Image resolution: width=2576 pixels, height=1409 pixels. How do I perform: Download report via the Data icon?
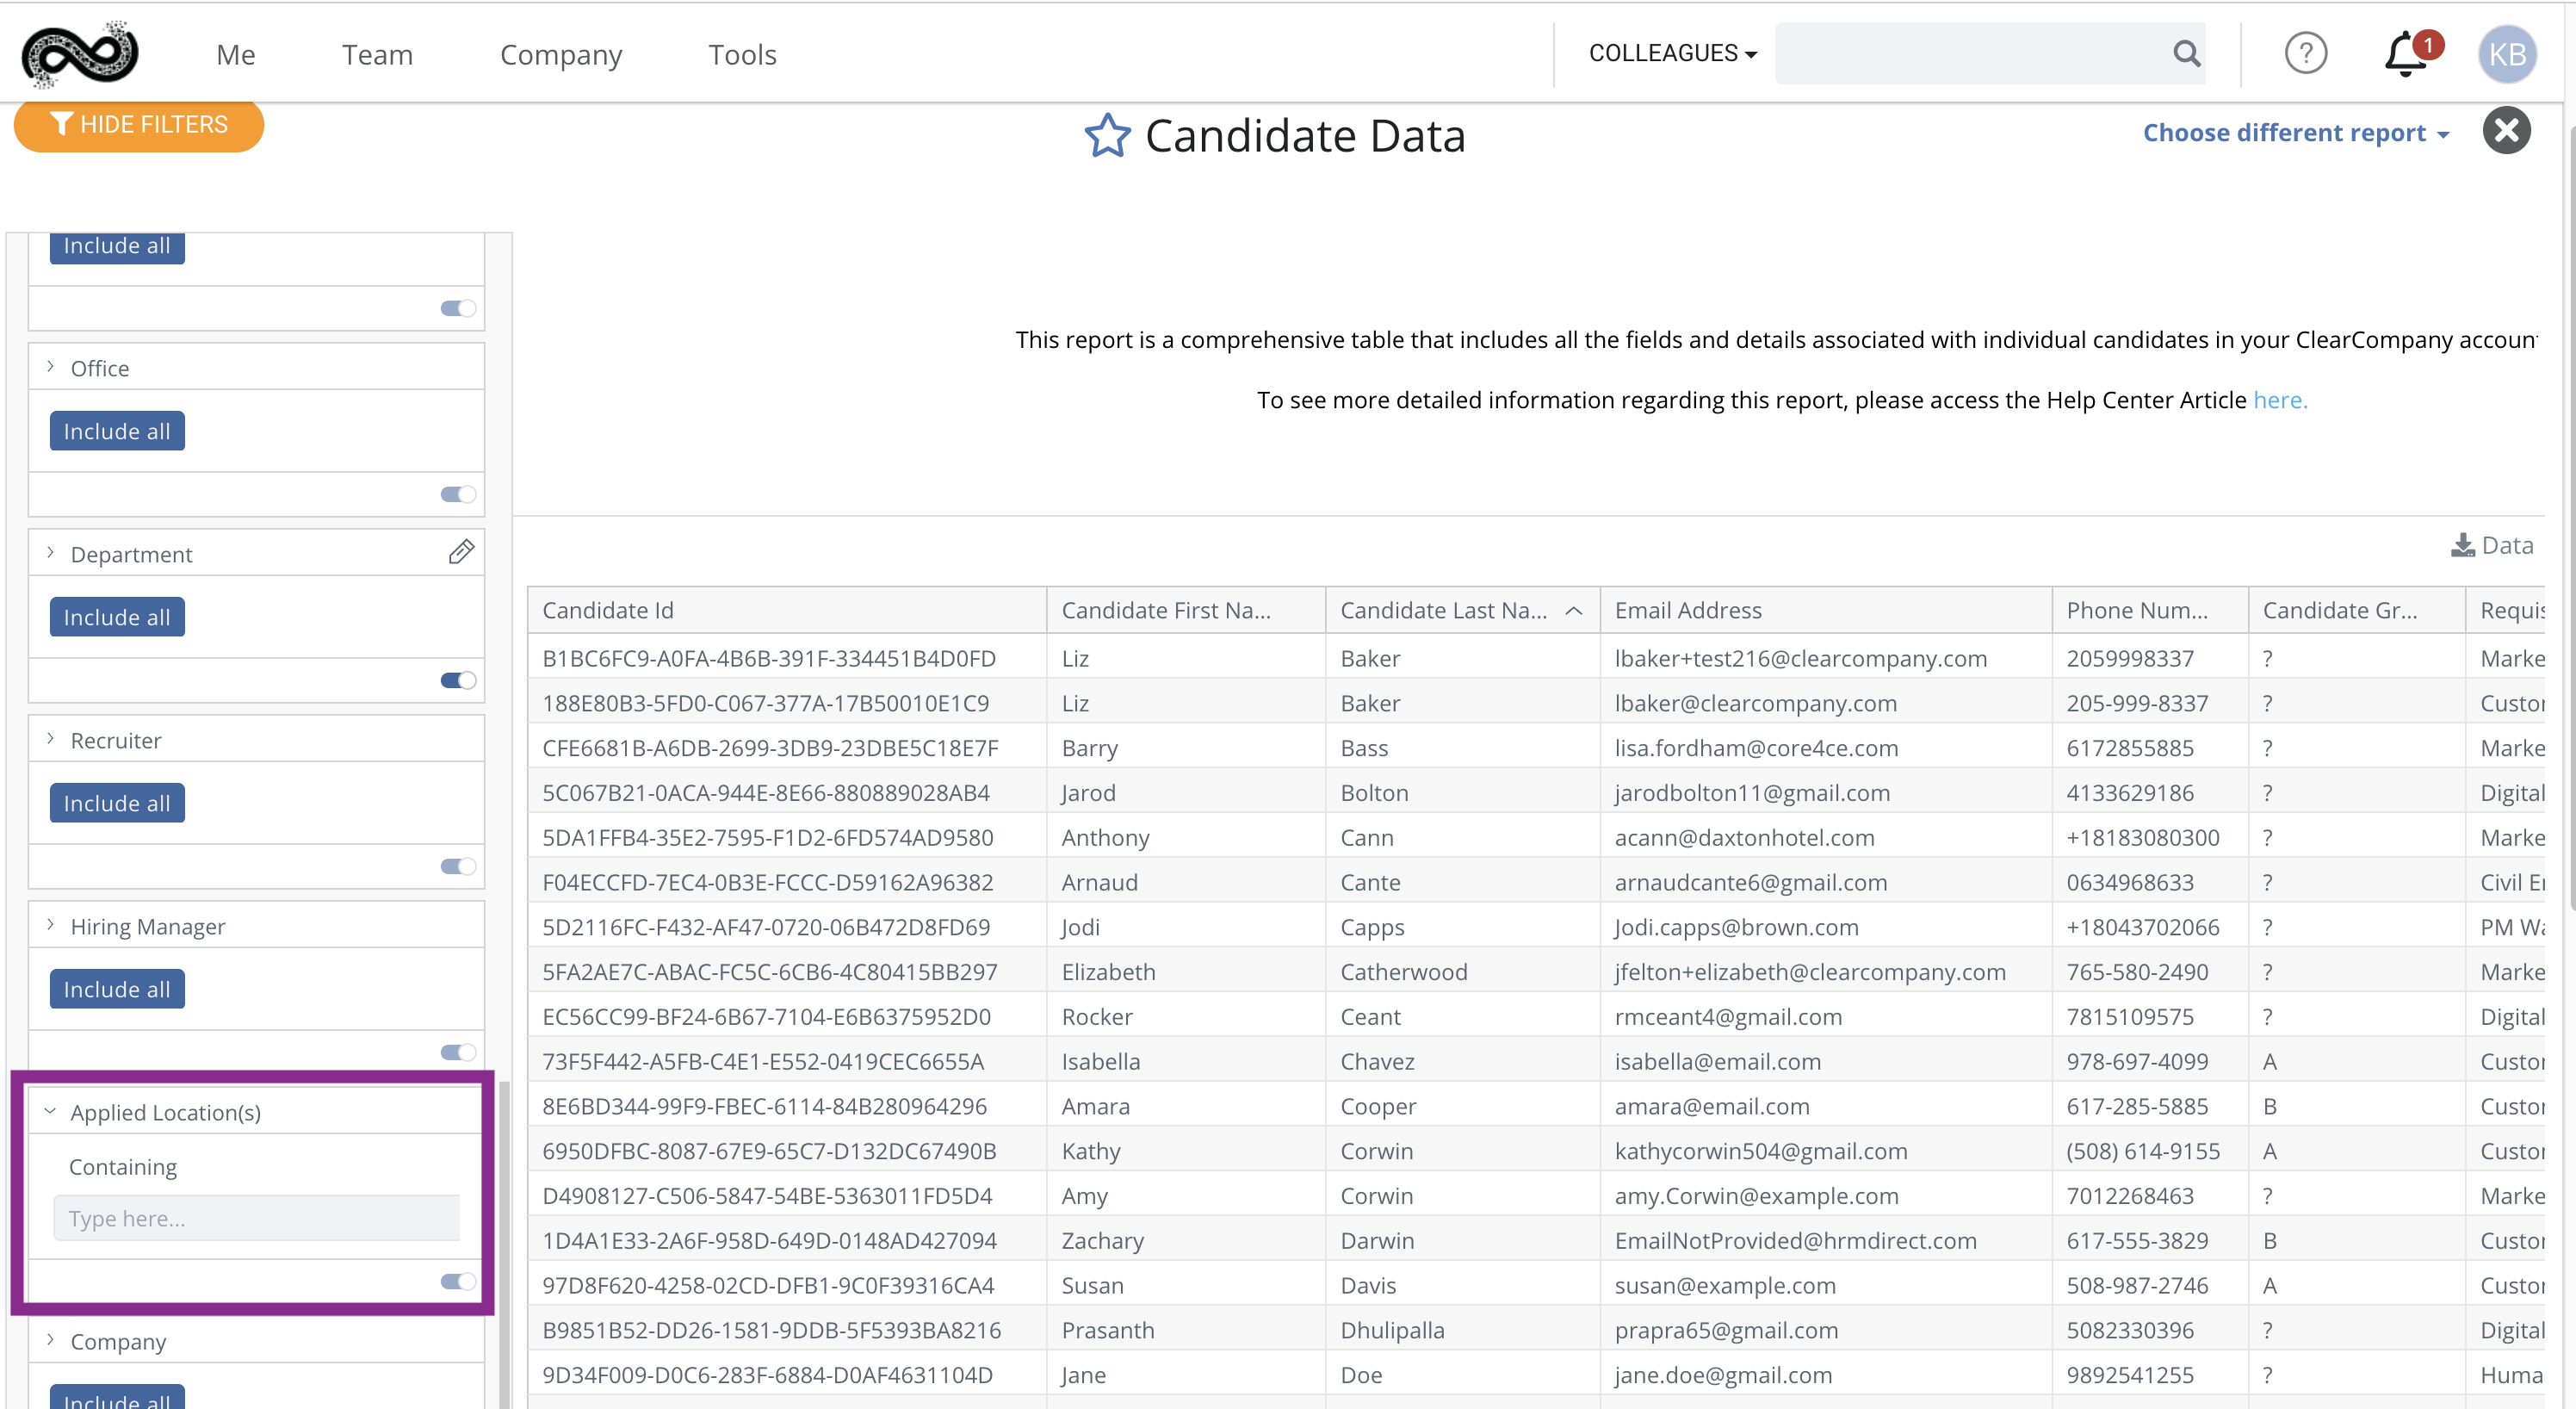2492,545
